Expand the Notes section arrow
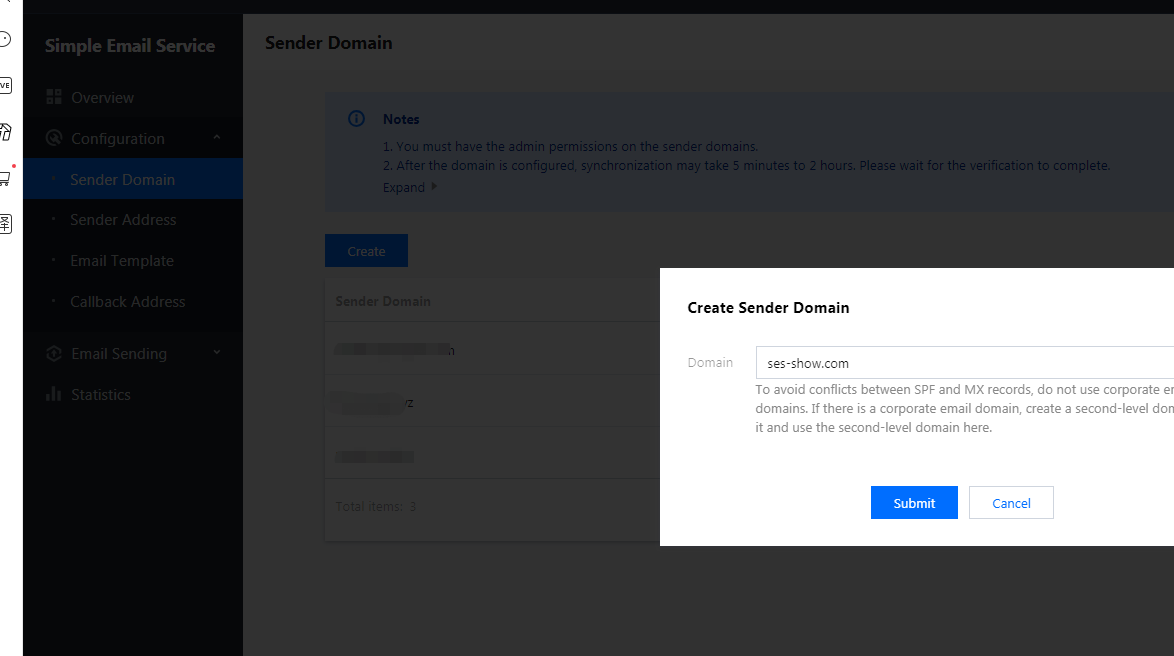The width and height of the screenshot is (1174, 656). (434, 187)
